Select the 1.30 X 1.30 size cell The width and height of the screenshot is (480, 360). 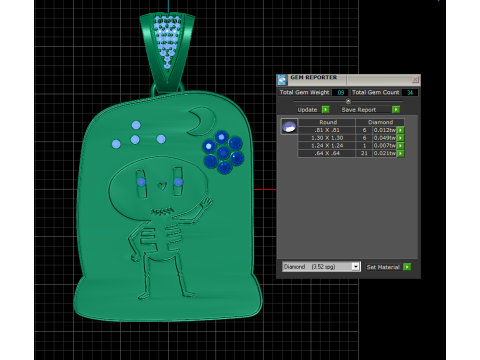point(327,138)
